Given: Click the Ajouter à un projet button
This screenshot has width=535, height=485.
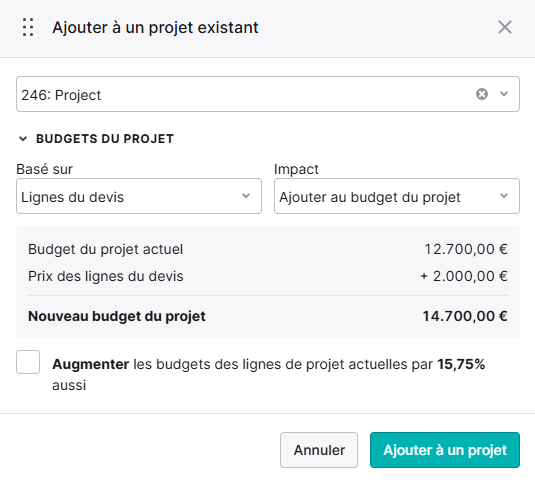Looking at the screenshot, I should (x=445, y=450).
